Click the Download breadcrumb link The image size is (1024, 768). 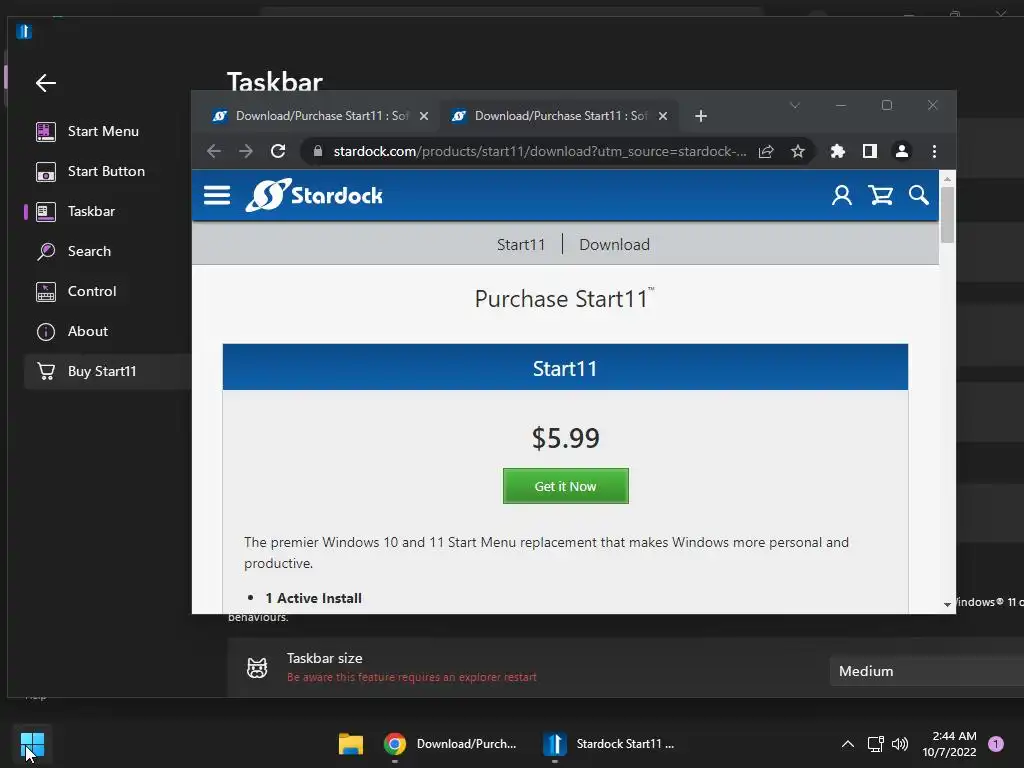(615, 245)
